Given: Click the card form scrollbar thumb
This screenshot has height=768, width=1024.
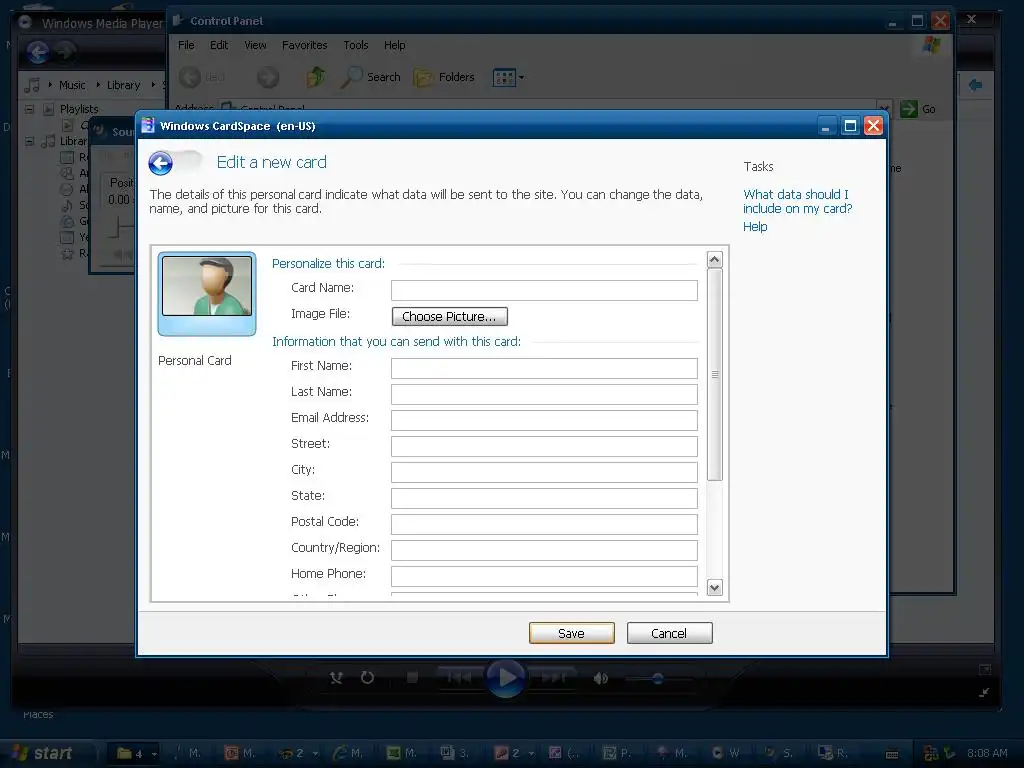Looking at the screenshot, I should tap(714, 374).
